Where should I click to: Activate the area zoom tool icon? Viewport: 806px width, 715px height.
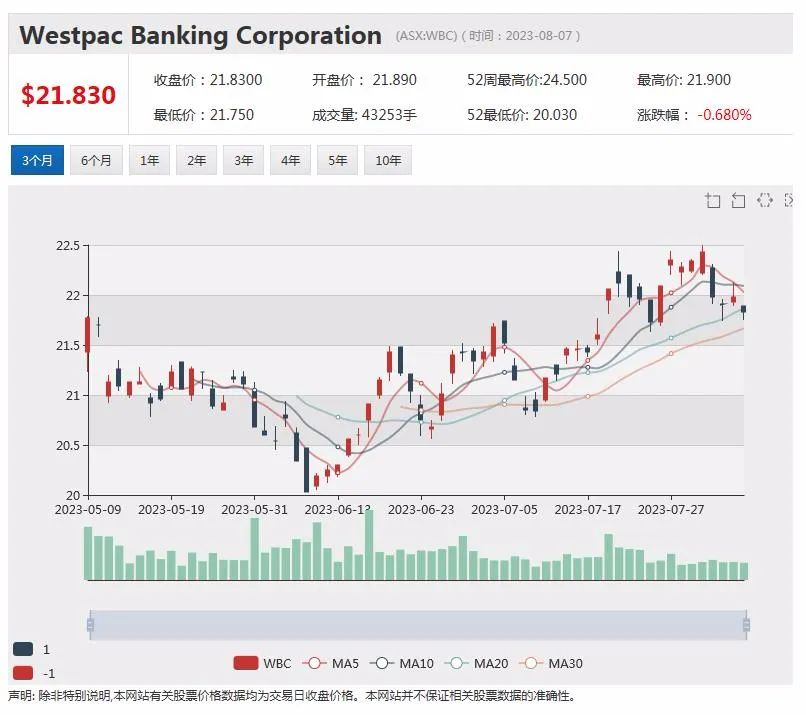click(x=712, y=200)
